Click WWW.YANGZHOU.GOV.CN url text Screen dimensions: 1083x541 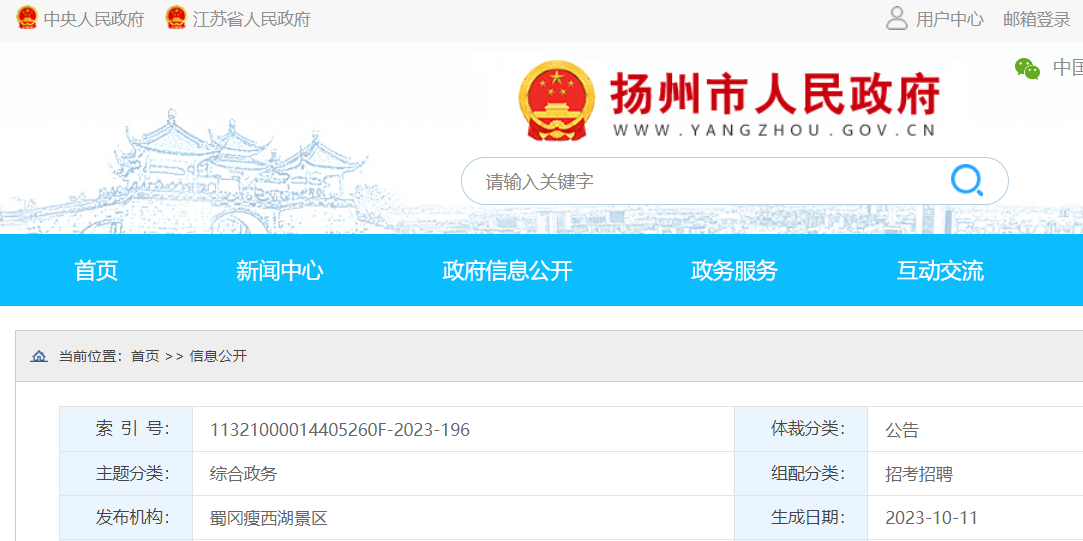(x=774, y=130)
